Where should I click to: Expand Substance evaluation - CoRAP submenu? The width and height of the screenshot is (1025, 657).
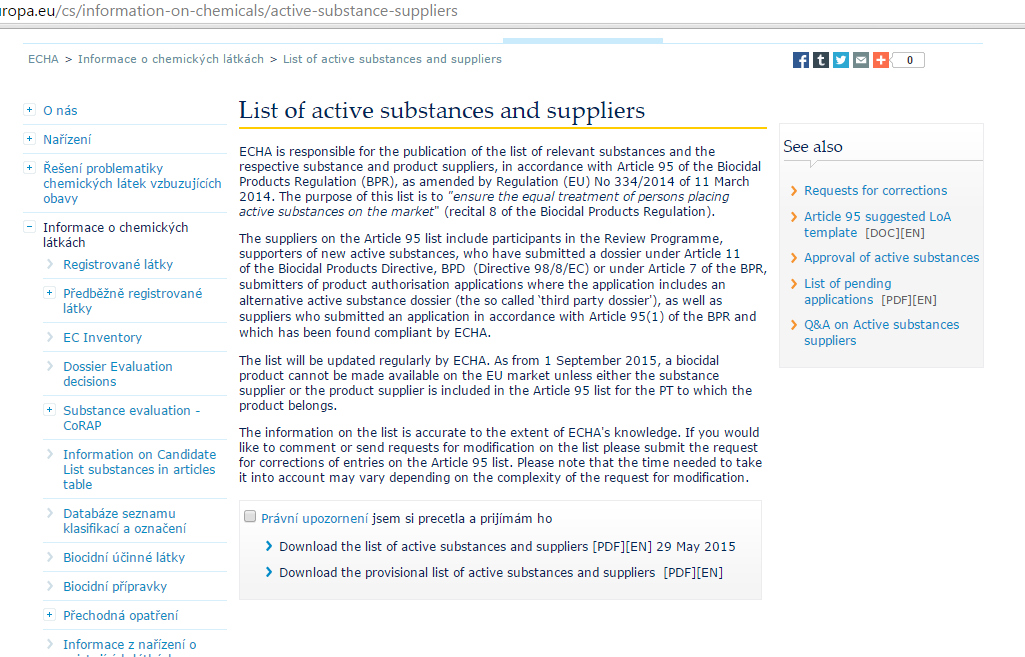[49, 410]
